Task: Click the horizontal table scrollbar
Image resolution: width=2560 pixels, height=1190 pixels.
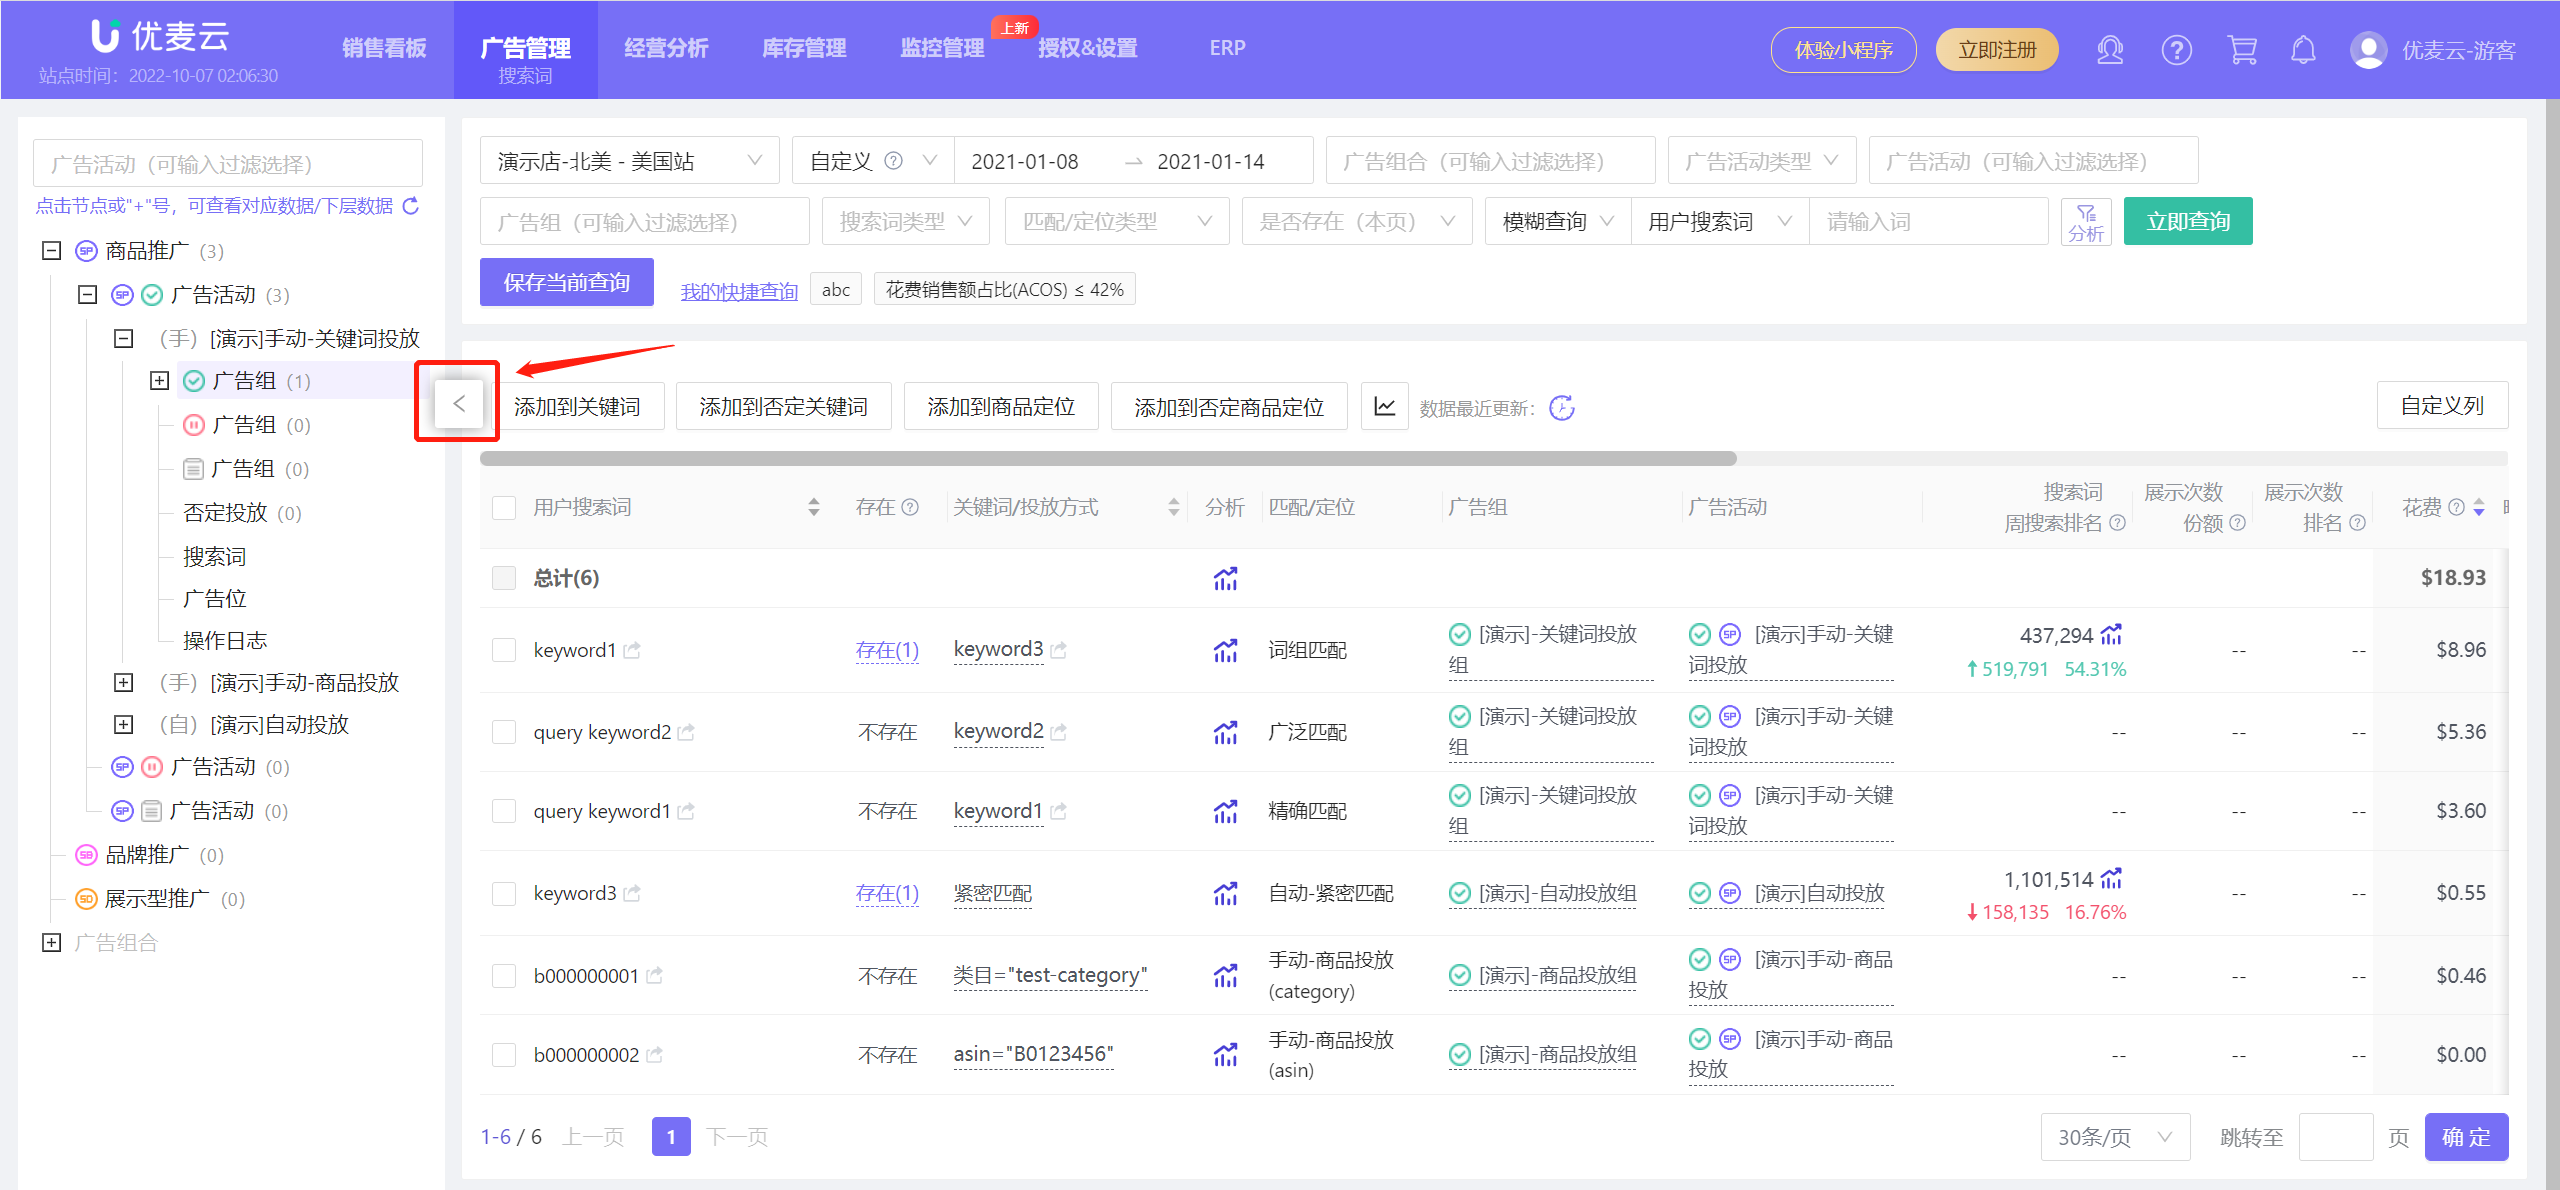Action: point(1108,459)
